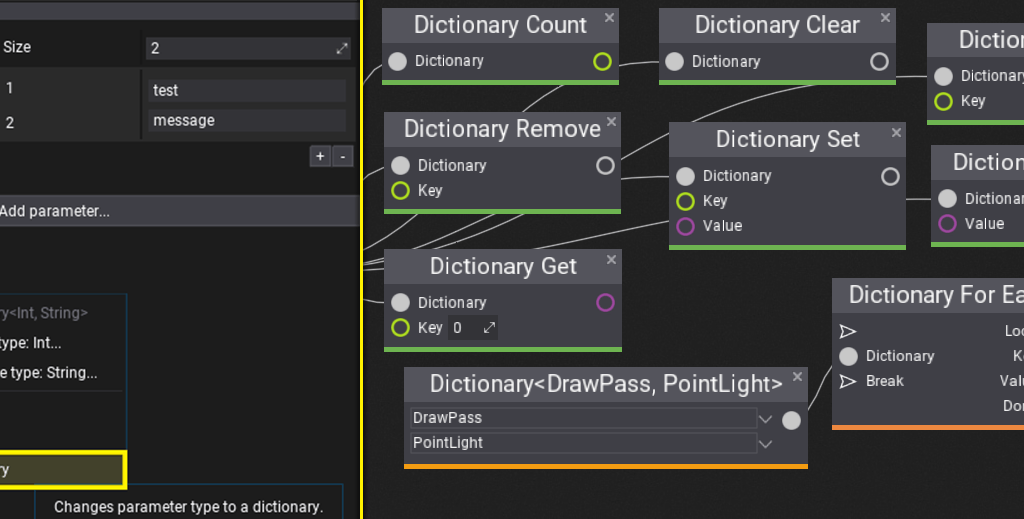The height and width of the screenshot is (519, 1024).
Task: Expand Dictionary Get Key value arrow
Action: [x=489, y=328]
